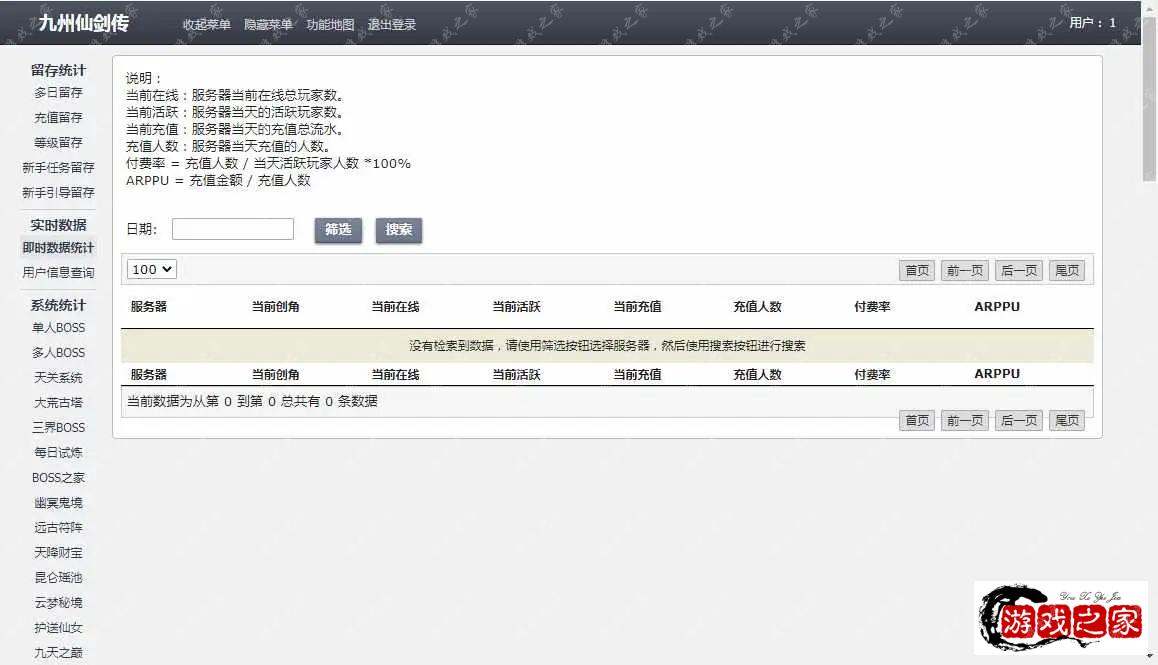
Task: Click the 搜索 search button
Action: [x=399, y=230]
